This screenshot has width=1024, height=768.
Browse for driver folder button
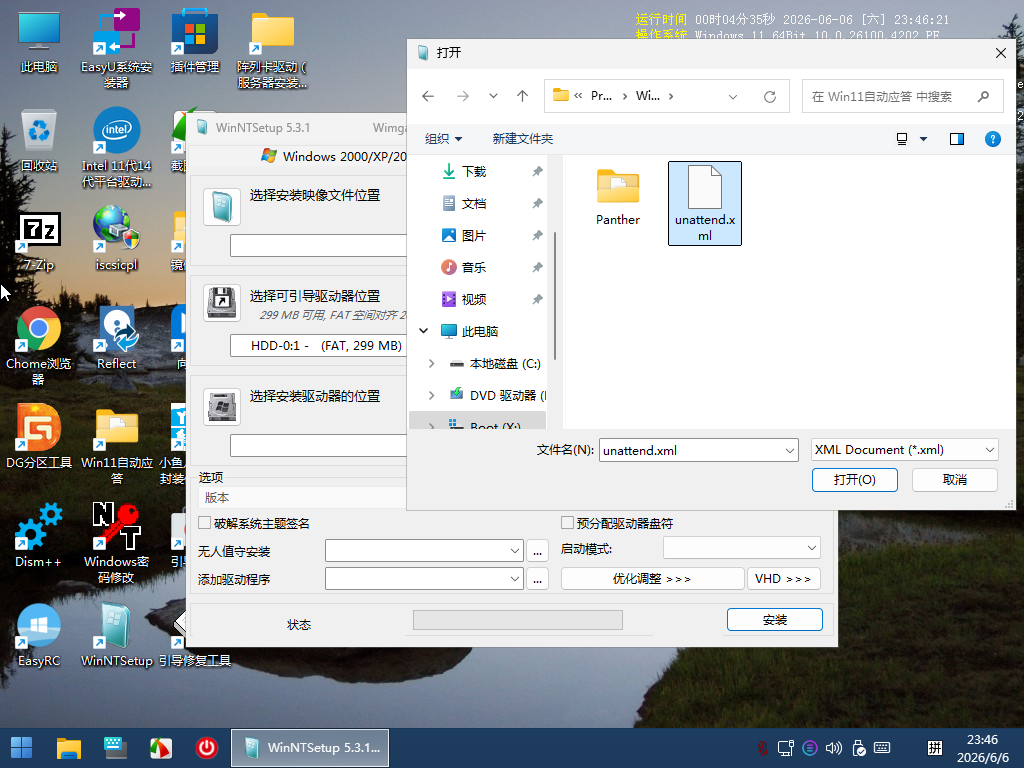point(537,579)
